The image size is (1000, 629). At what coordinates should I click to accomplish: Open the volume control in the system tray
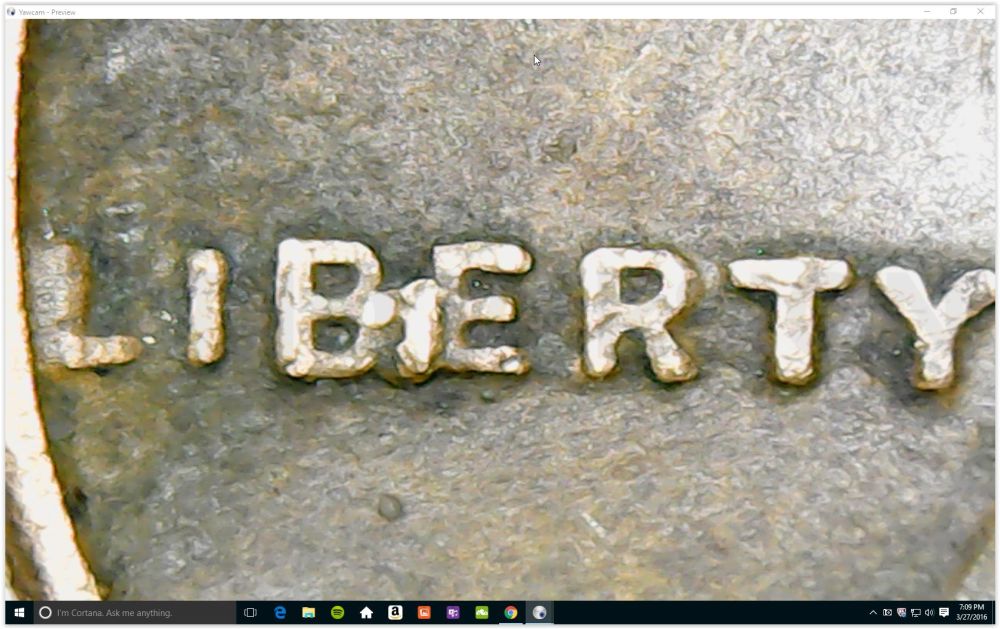point(929,612)
